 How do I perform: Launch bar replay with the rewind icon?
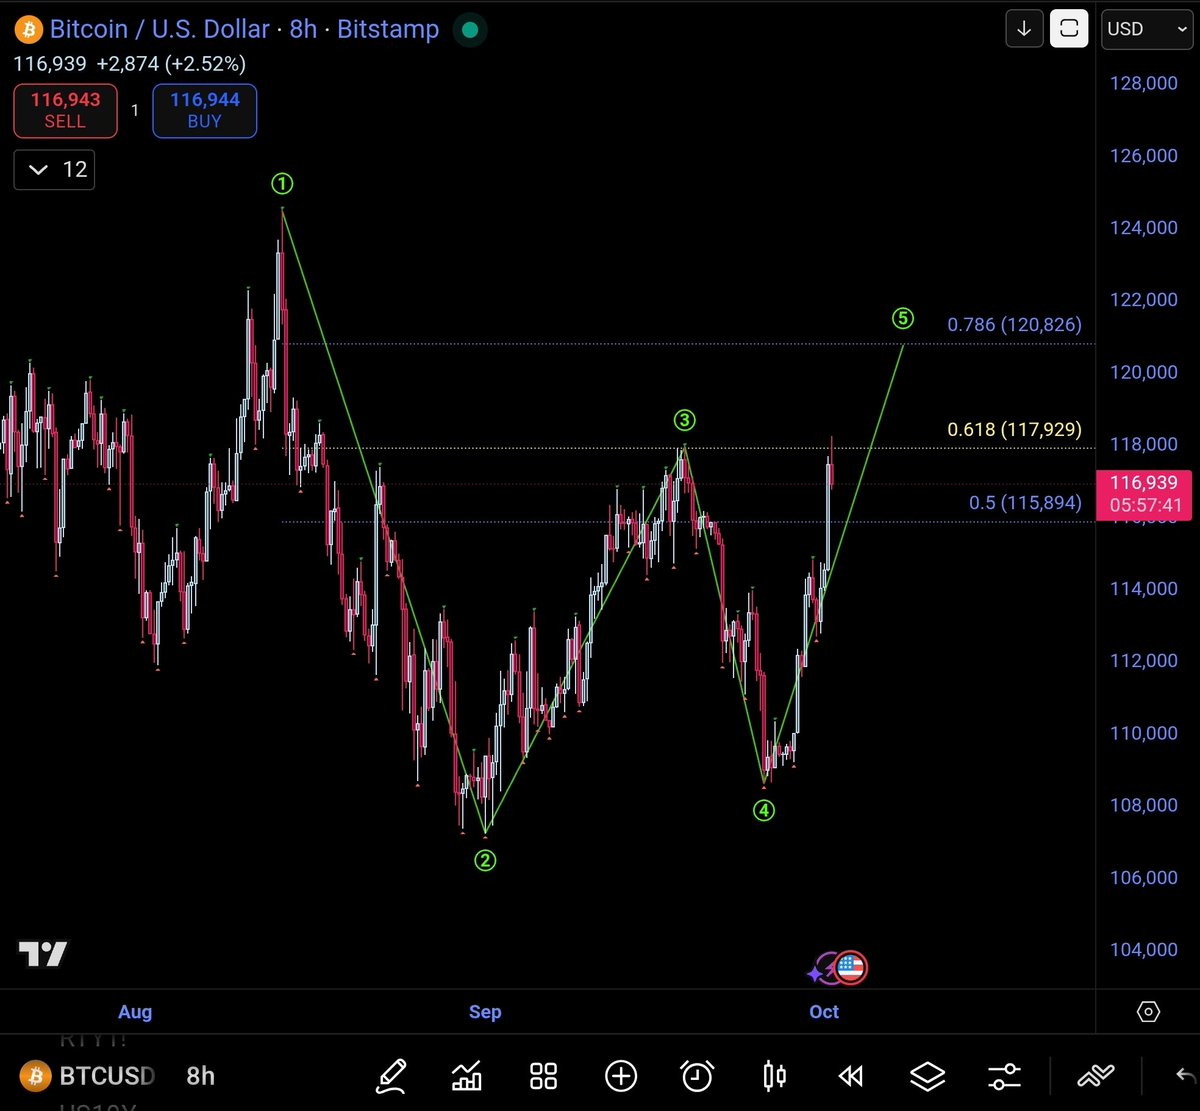click(x=849, y=1076)
